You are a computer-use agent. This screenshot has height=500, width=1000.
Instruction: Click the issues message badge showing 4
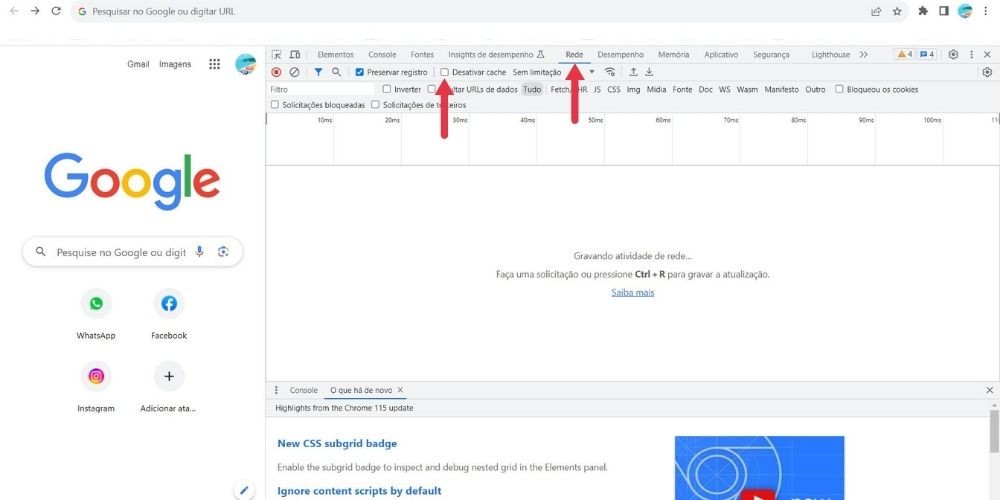927,55
